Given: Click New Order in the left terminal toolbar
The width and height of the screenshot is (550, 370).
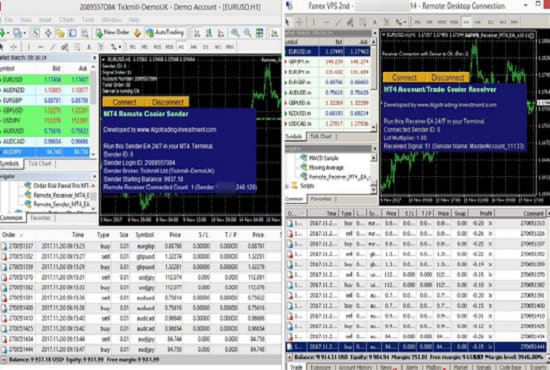Looking at the screenshot, I should click(x=113, y=33).
